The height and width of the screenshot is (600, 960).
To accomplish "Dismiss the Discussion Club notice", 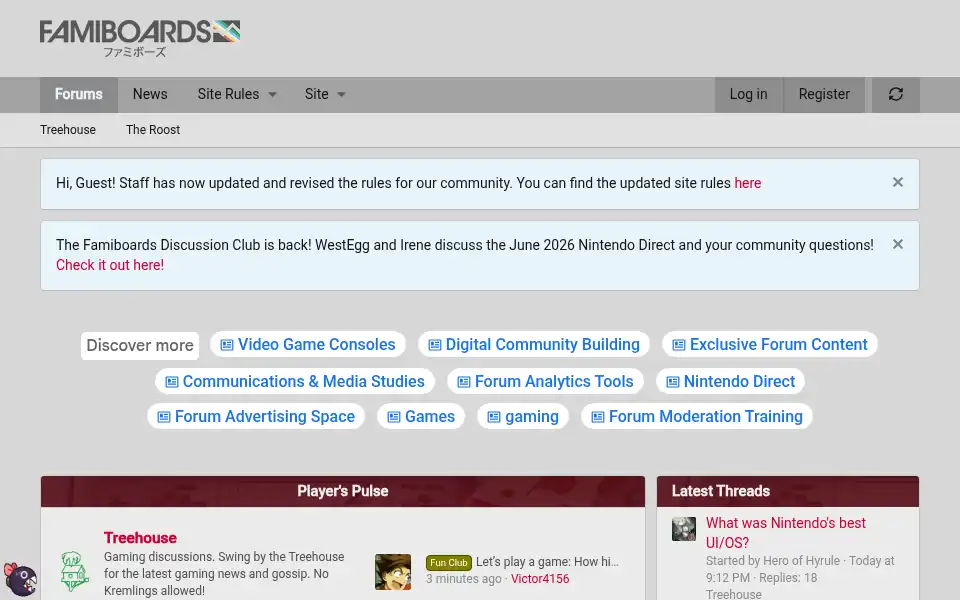I will coord(898,244).
